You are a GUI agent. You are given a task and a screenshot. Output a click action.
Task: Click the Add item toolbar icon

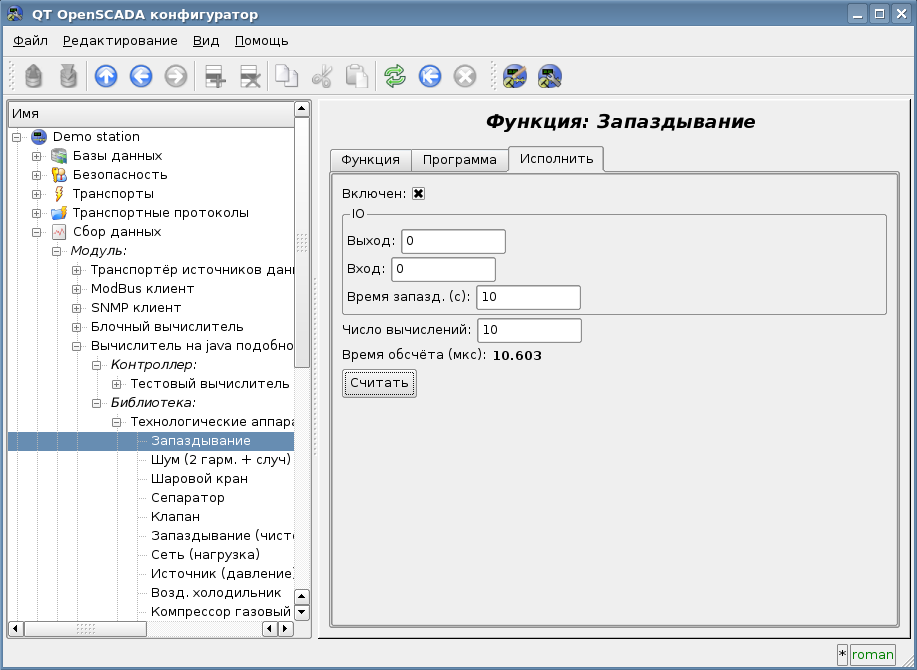pyautogui.click(x=215, y=77)
